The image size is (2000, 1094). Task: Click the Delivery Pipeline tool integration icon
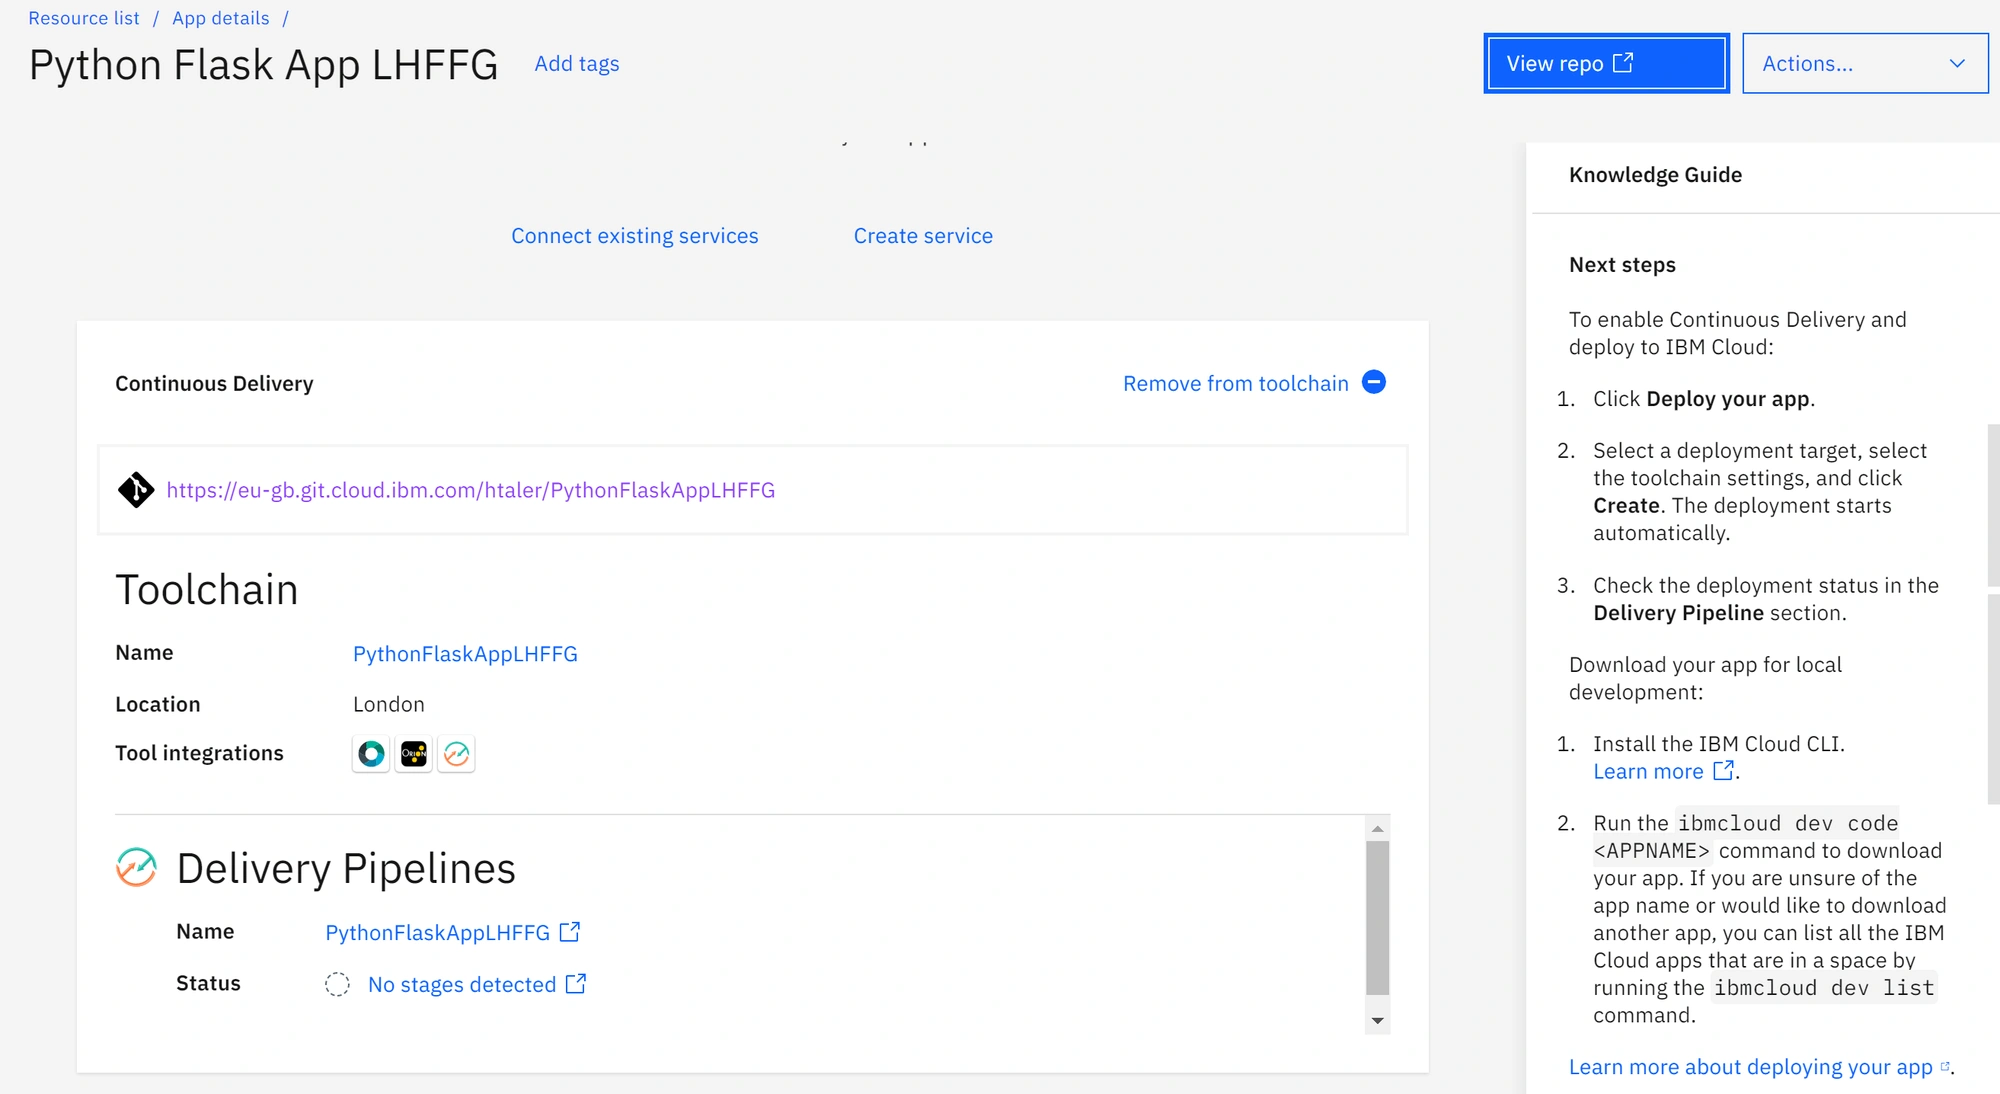(x=457, y=754)
